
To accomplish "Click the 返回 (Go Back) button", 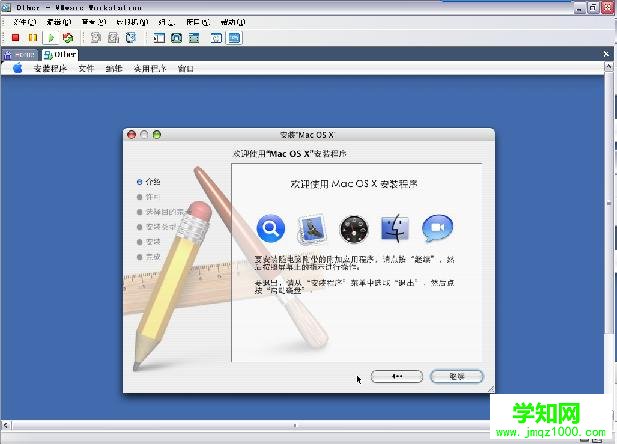I will [397, 376].
